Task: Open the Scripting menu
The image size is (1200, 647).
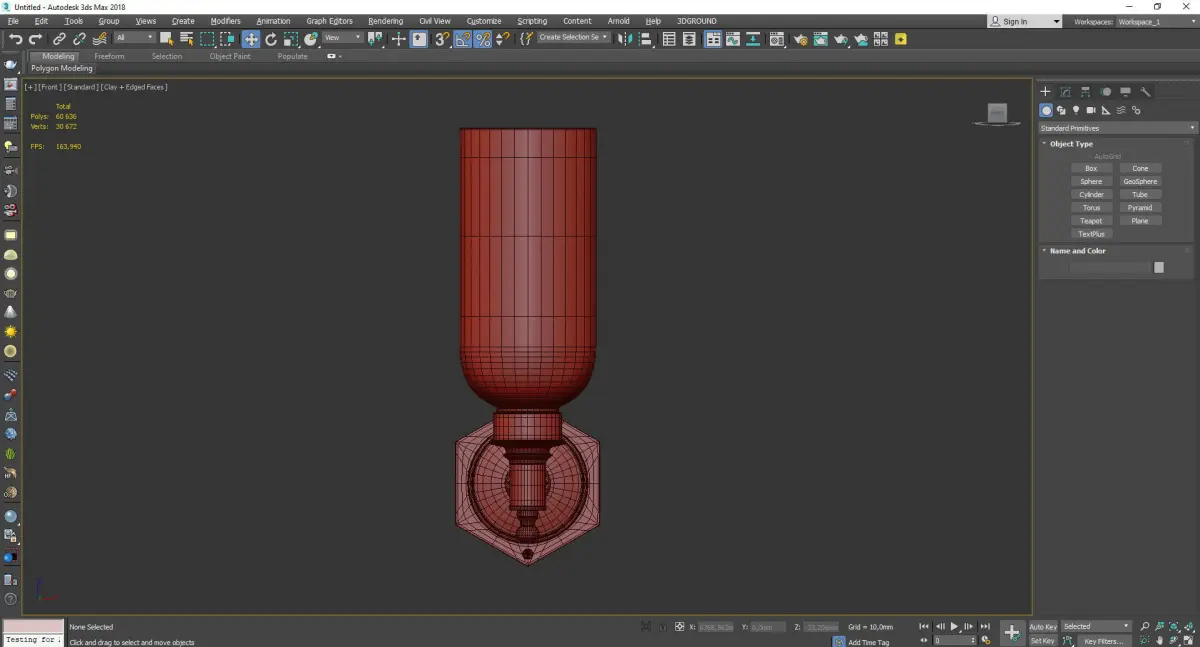Action: 532,21
